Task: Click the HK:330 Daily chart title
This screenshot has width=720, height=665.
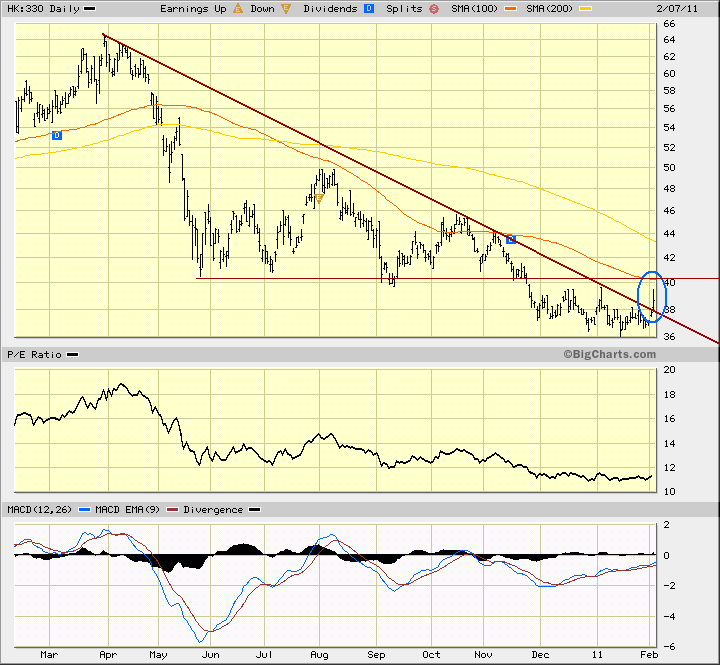Action: [44, 9]
